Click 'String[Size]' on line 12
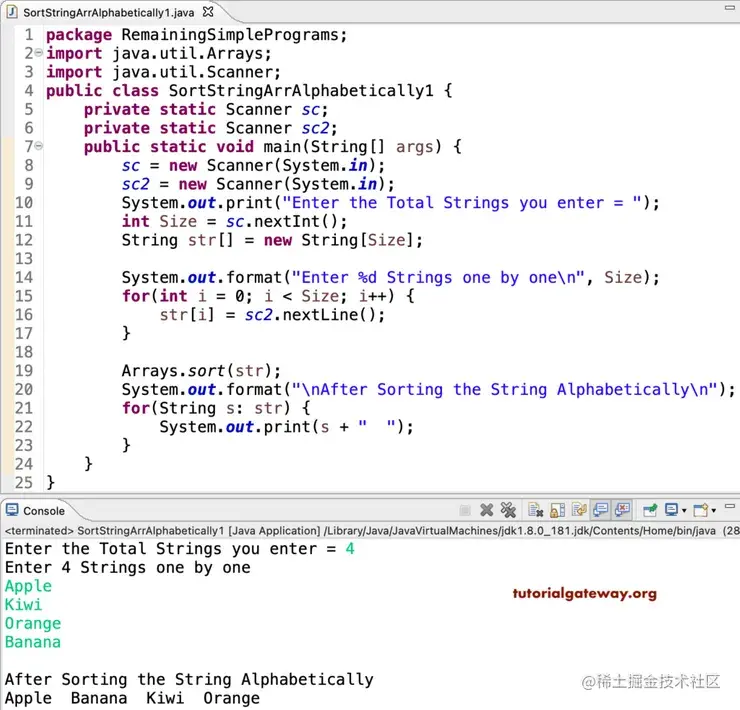The width and height of the screenshot is (740, 710). (x=358, y=240)
